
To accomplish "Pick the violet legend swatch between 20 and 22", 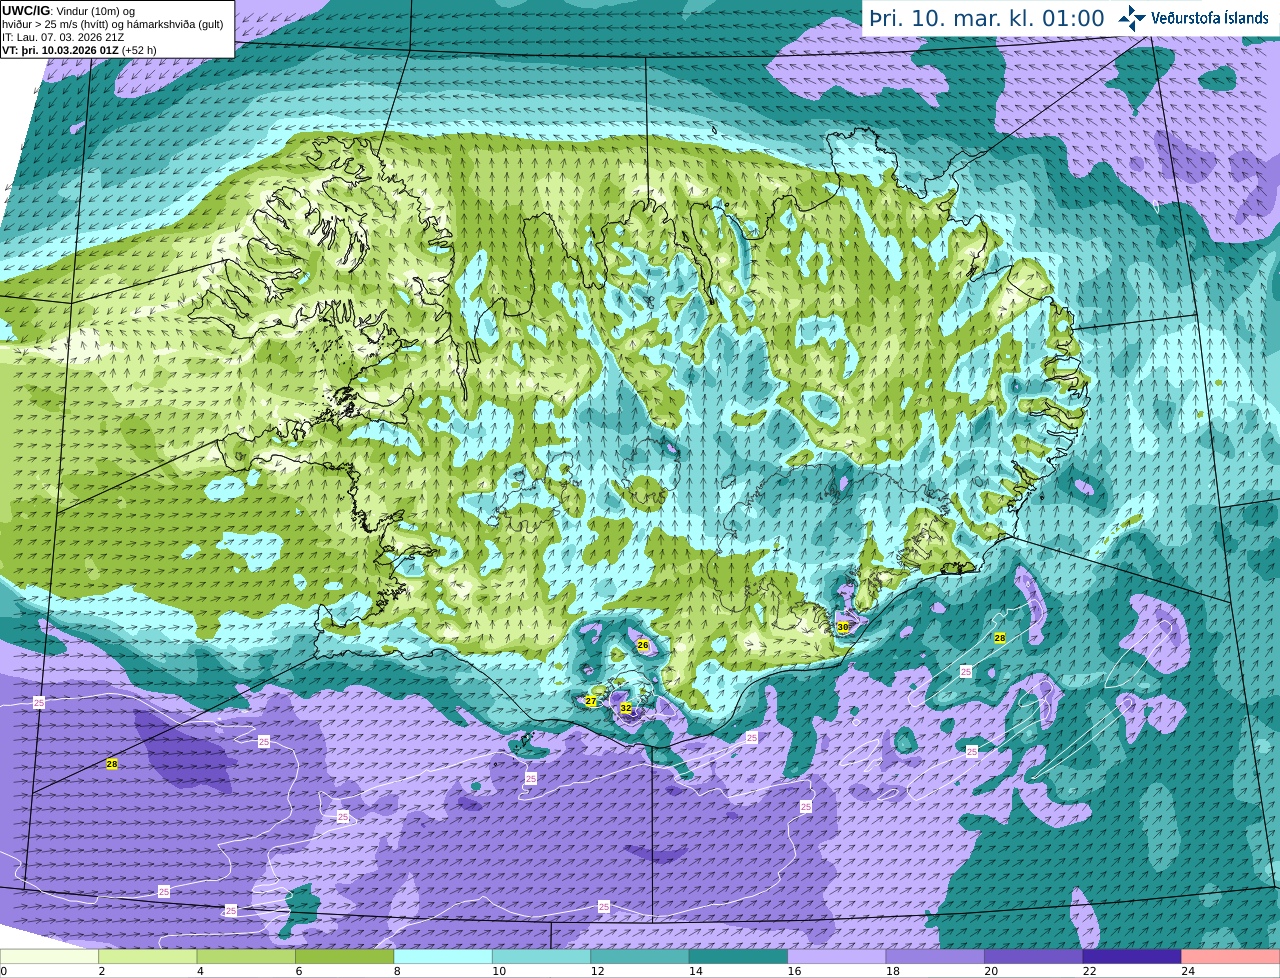I will (x=1034, y=957).
